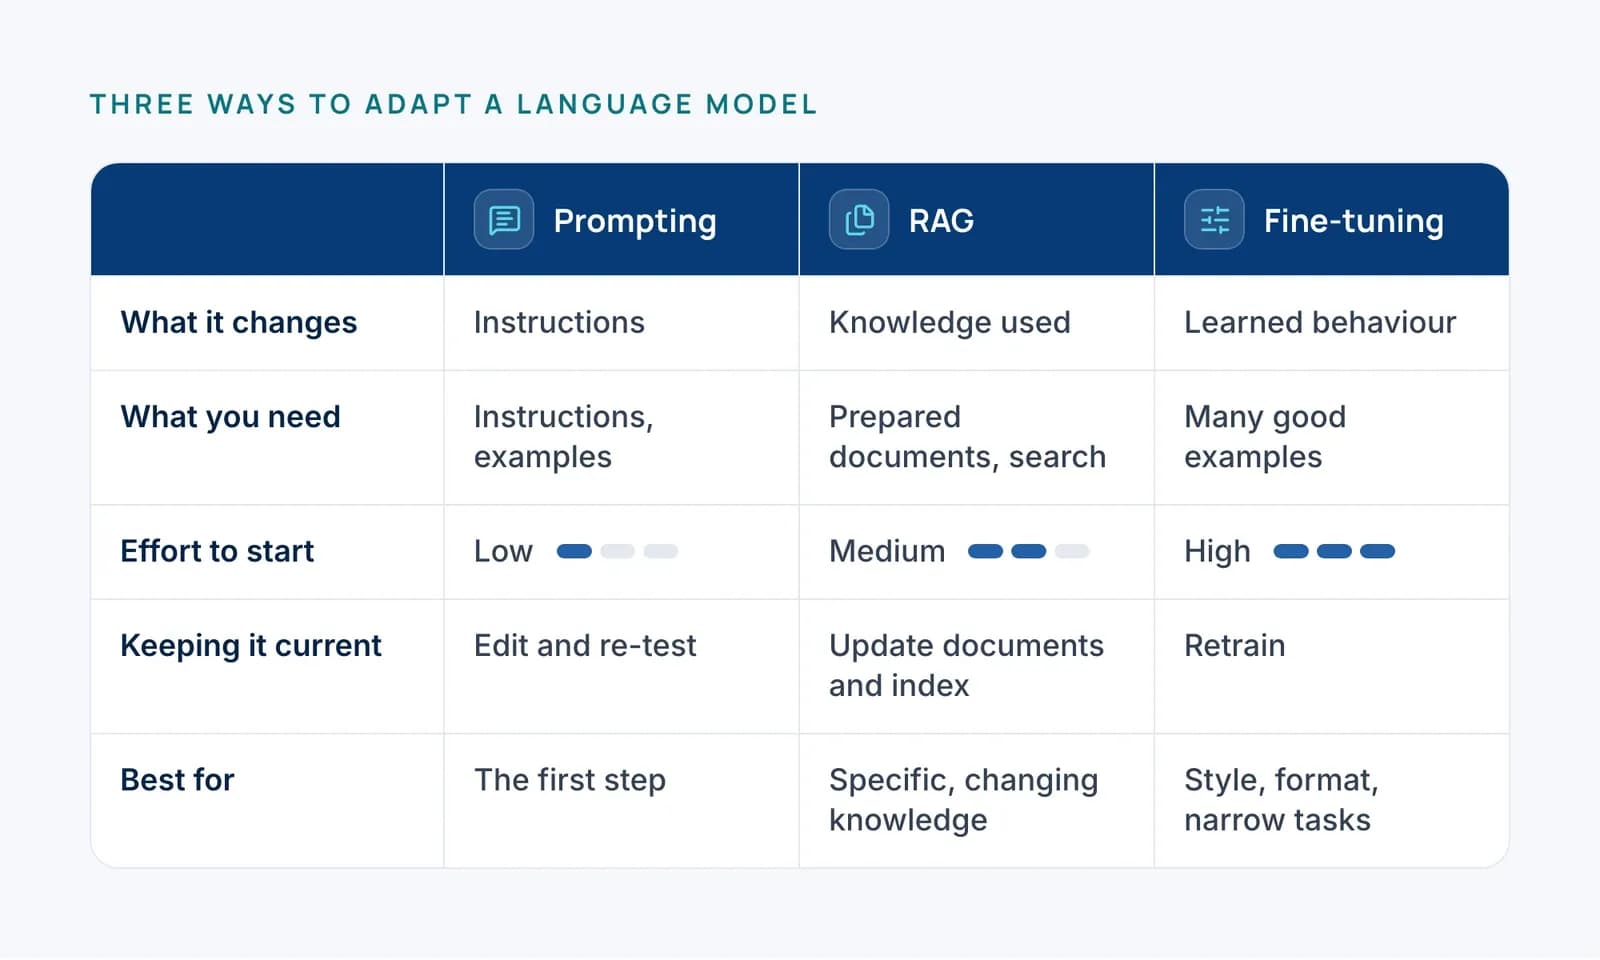The width and height of the screenshot is (1600, 960).
Task: Click the Fine-tuning sliders icon
Action: click(x=1214, y=219)
